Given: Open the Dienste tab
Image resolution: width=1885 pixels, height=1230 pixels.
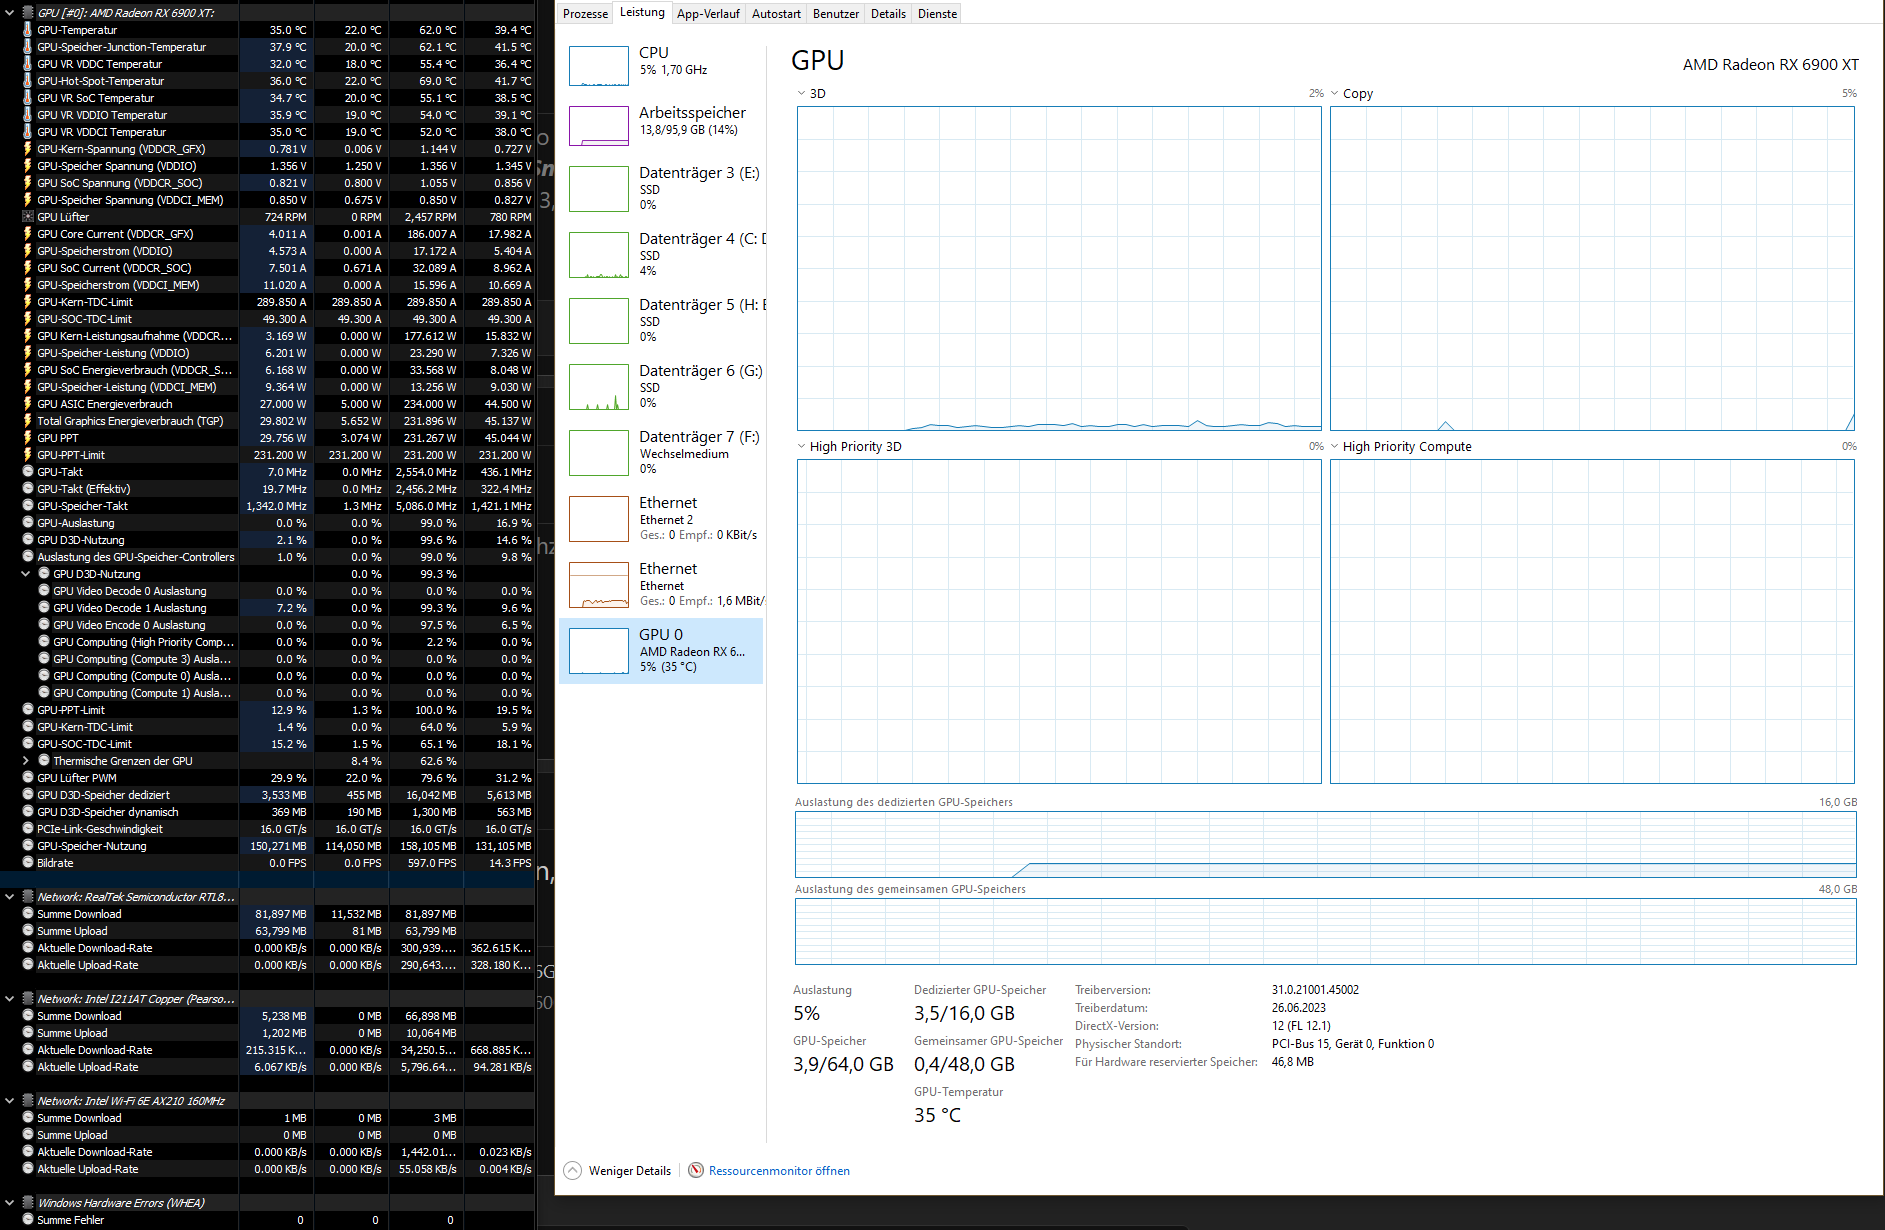Looking at the screenshot, I should 937,14.
